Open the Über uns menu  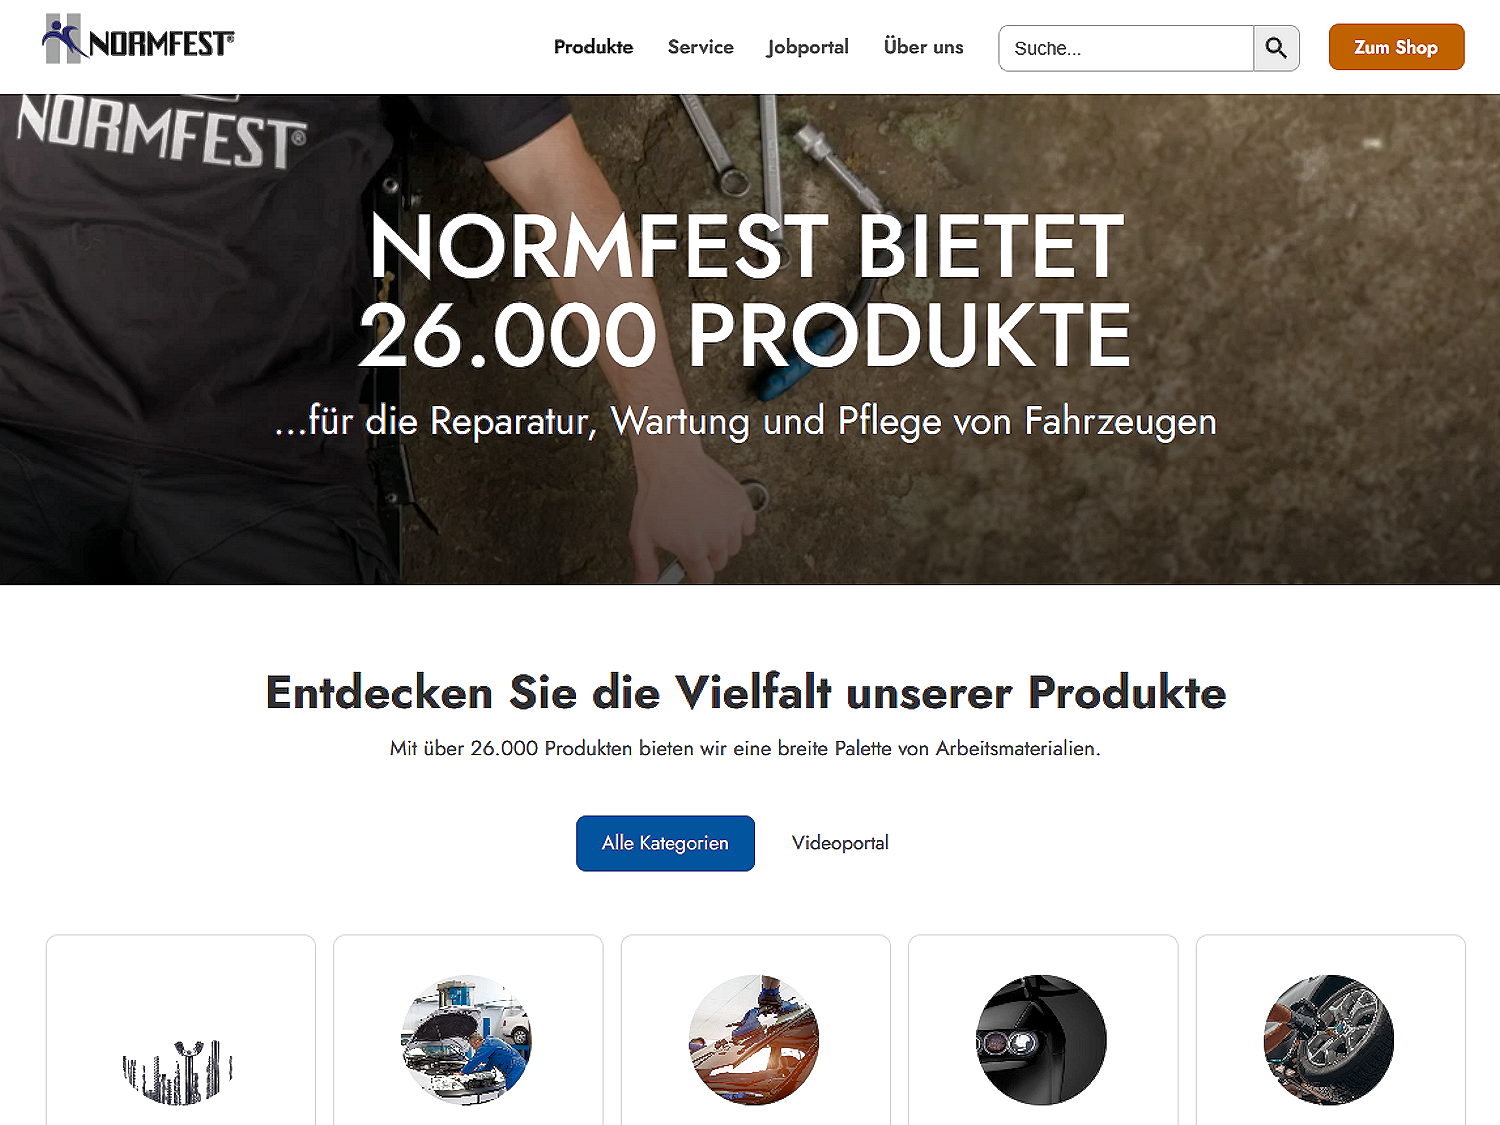point(923,47)
